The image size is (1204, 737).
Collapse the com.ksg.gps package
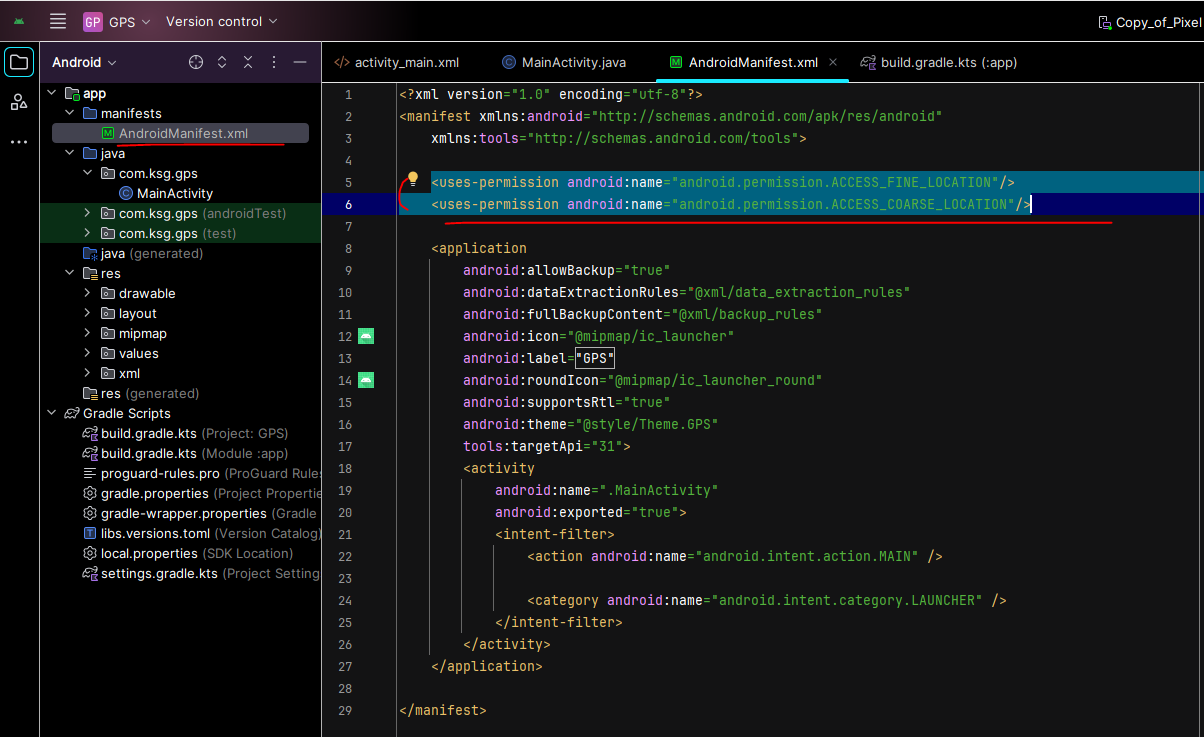(x=88, y=173)
